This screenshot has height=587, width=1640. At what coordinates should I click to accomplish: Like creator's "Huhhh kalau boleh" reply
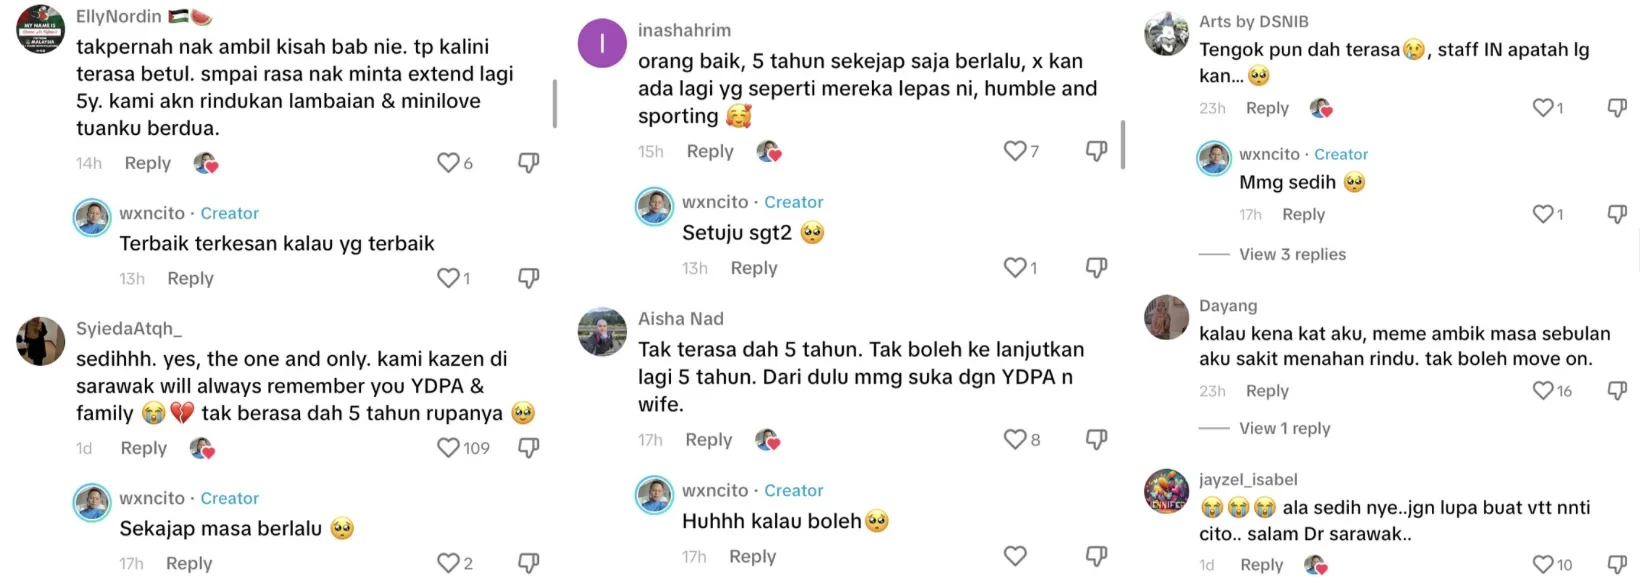tap(1015, 556)
